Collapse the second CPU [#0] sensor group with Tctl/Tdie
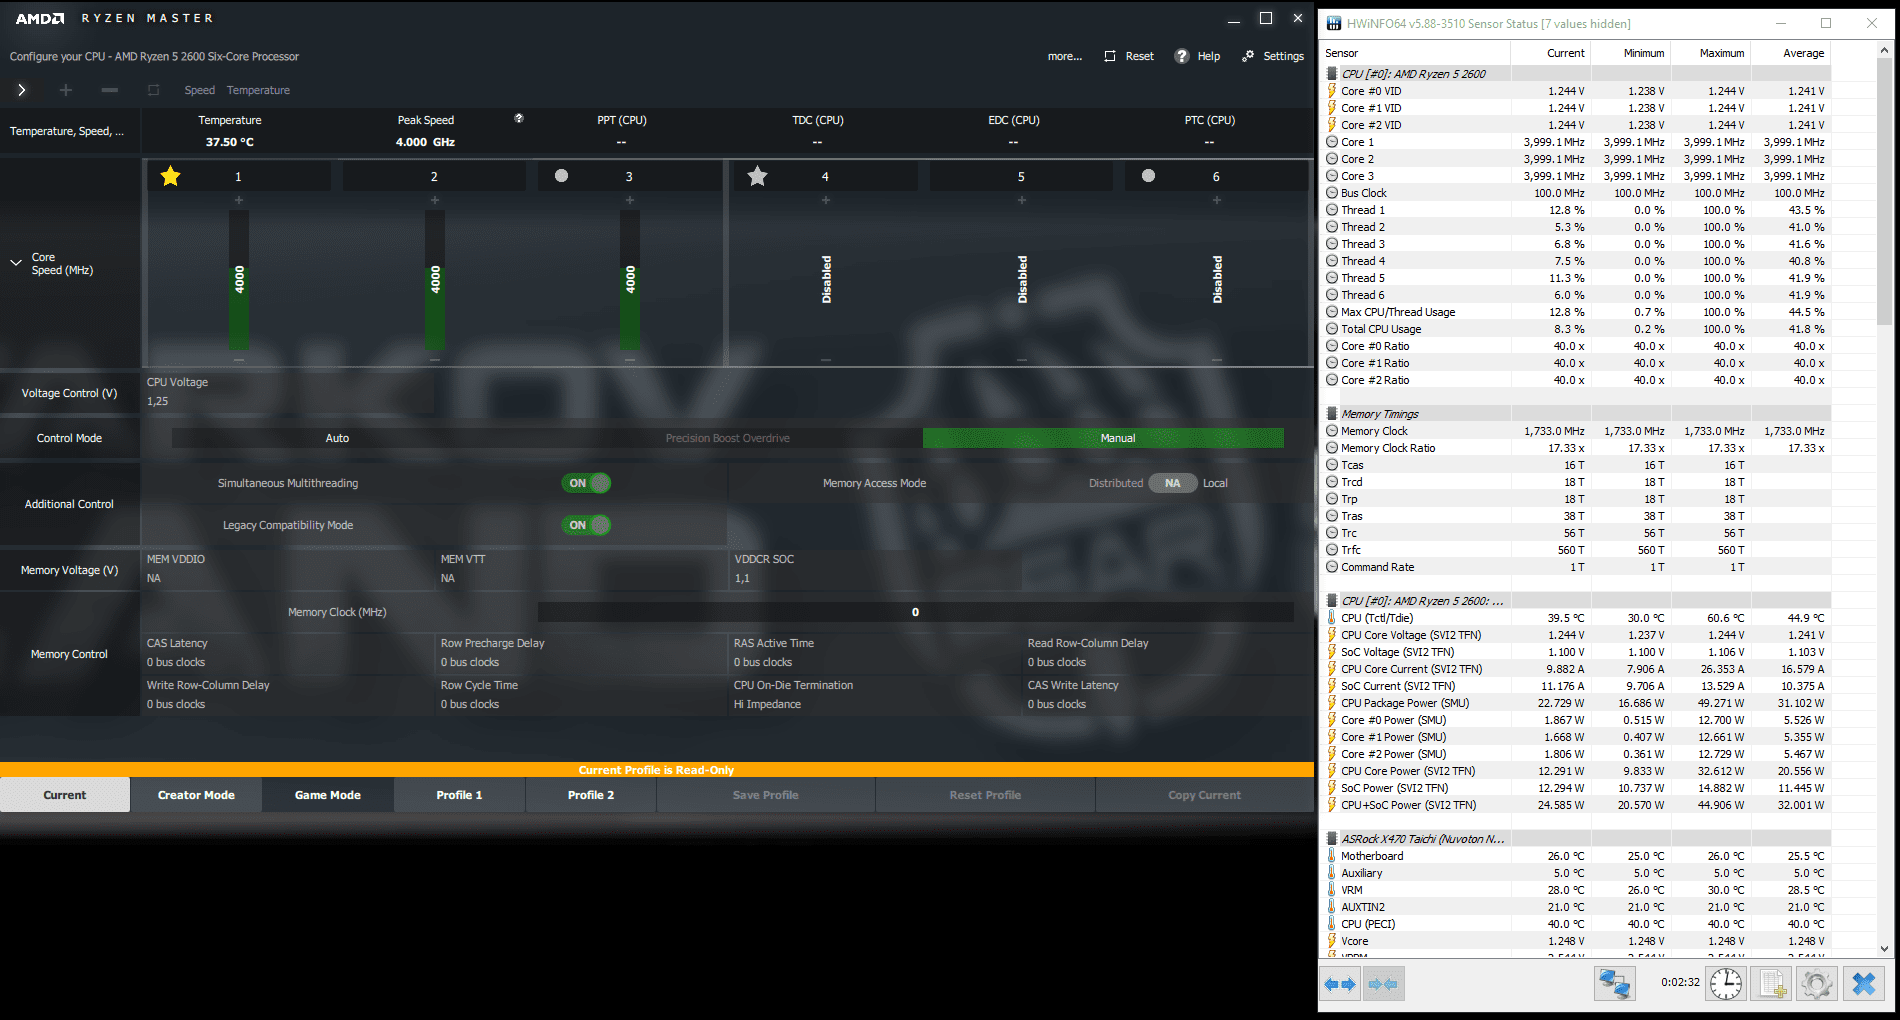The image size is (1900, 1020). (x=1332, y=601)
